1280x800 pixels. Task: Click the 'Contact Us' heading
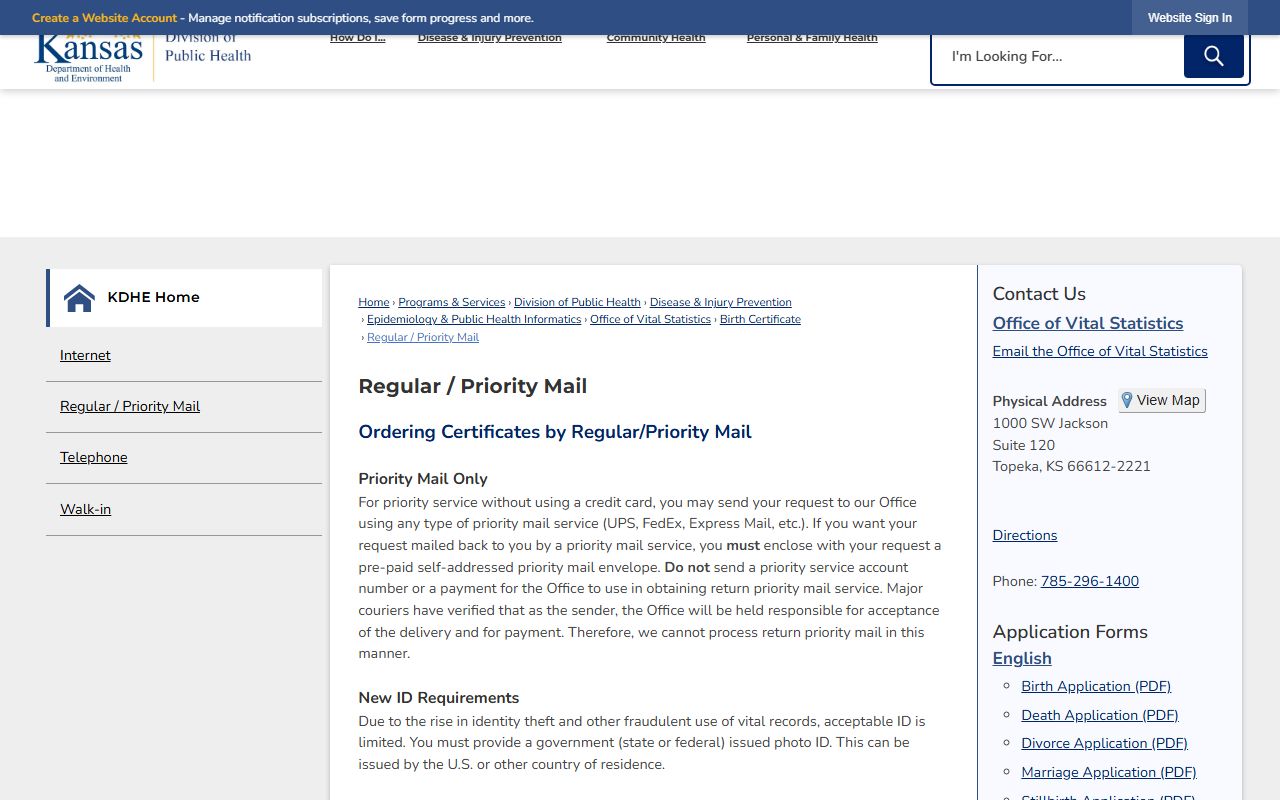[x=1039, y=294]
